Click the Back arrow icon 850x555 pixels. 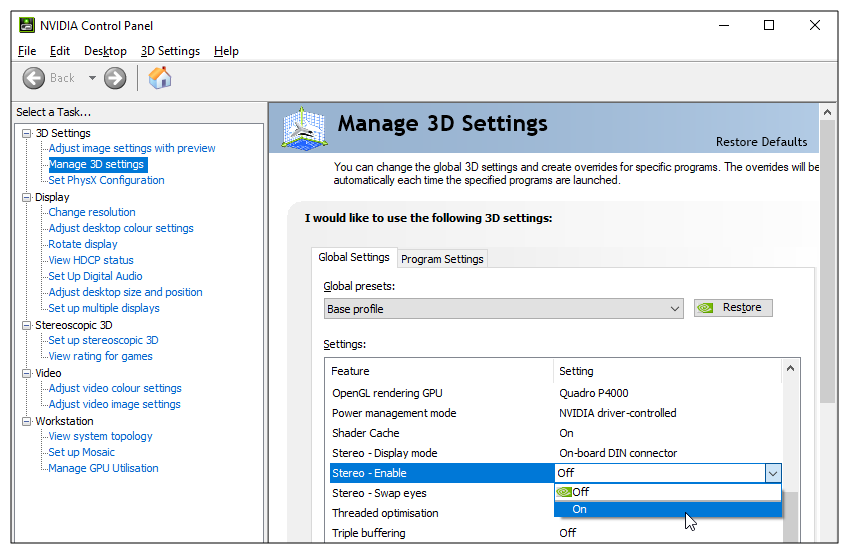coord(33,78)
